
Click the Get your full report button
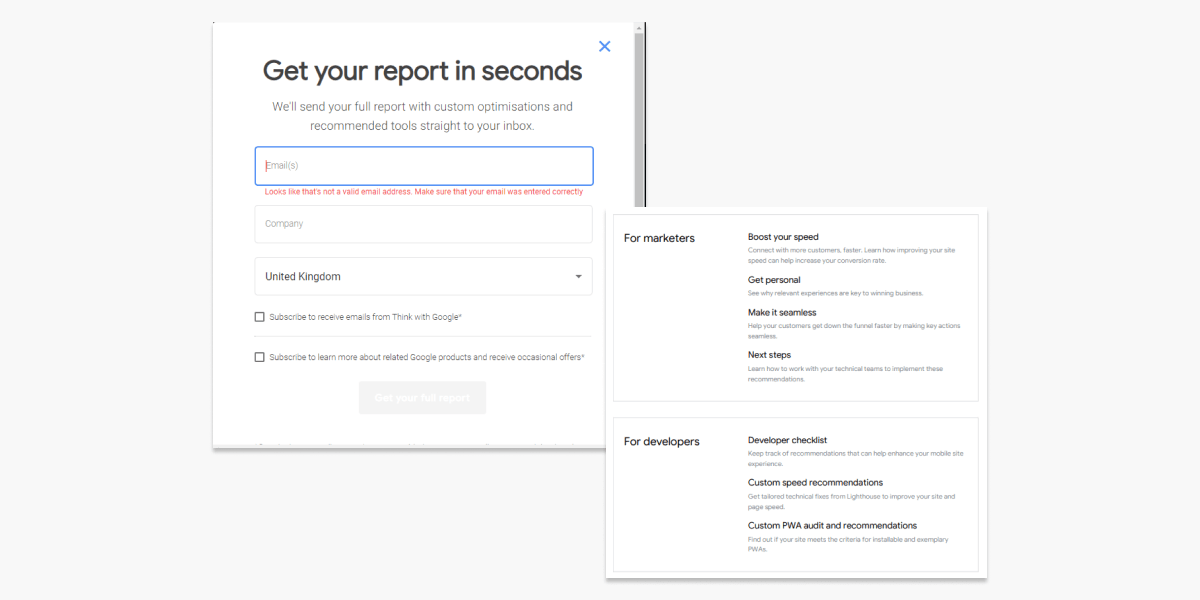click(422, 397)
